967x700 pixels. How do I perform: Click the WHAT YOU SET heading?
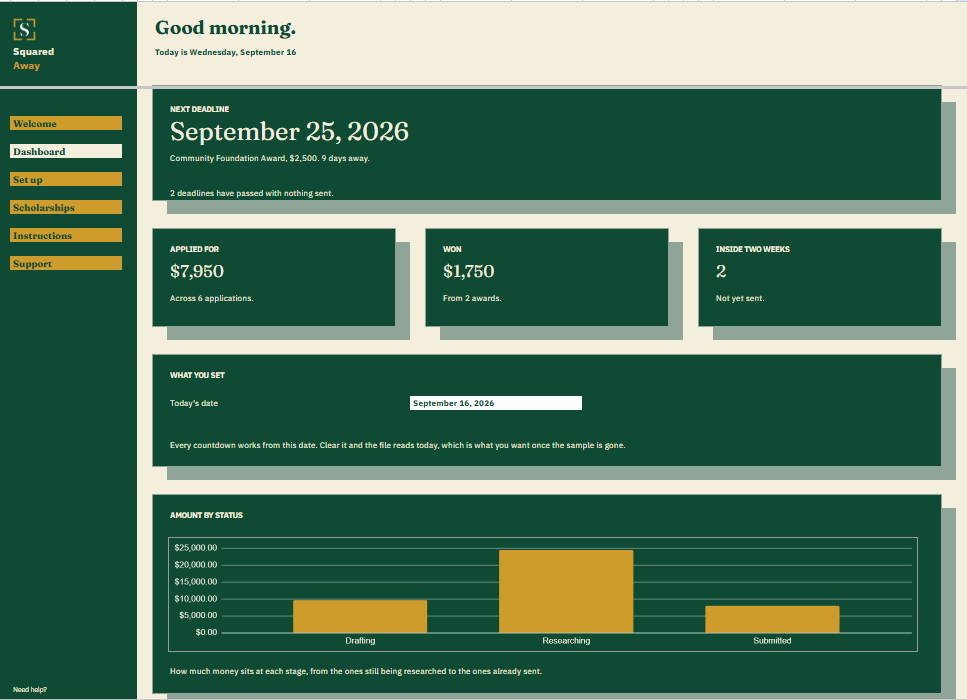point(197,375)
